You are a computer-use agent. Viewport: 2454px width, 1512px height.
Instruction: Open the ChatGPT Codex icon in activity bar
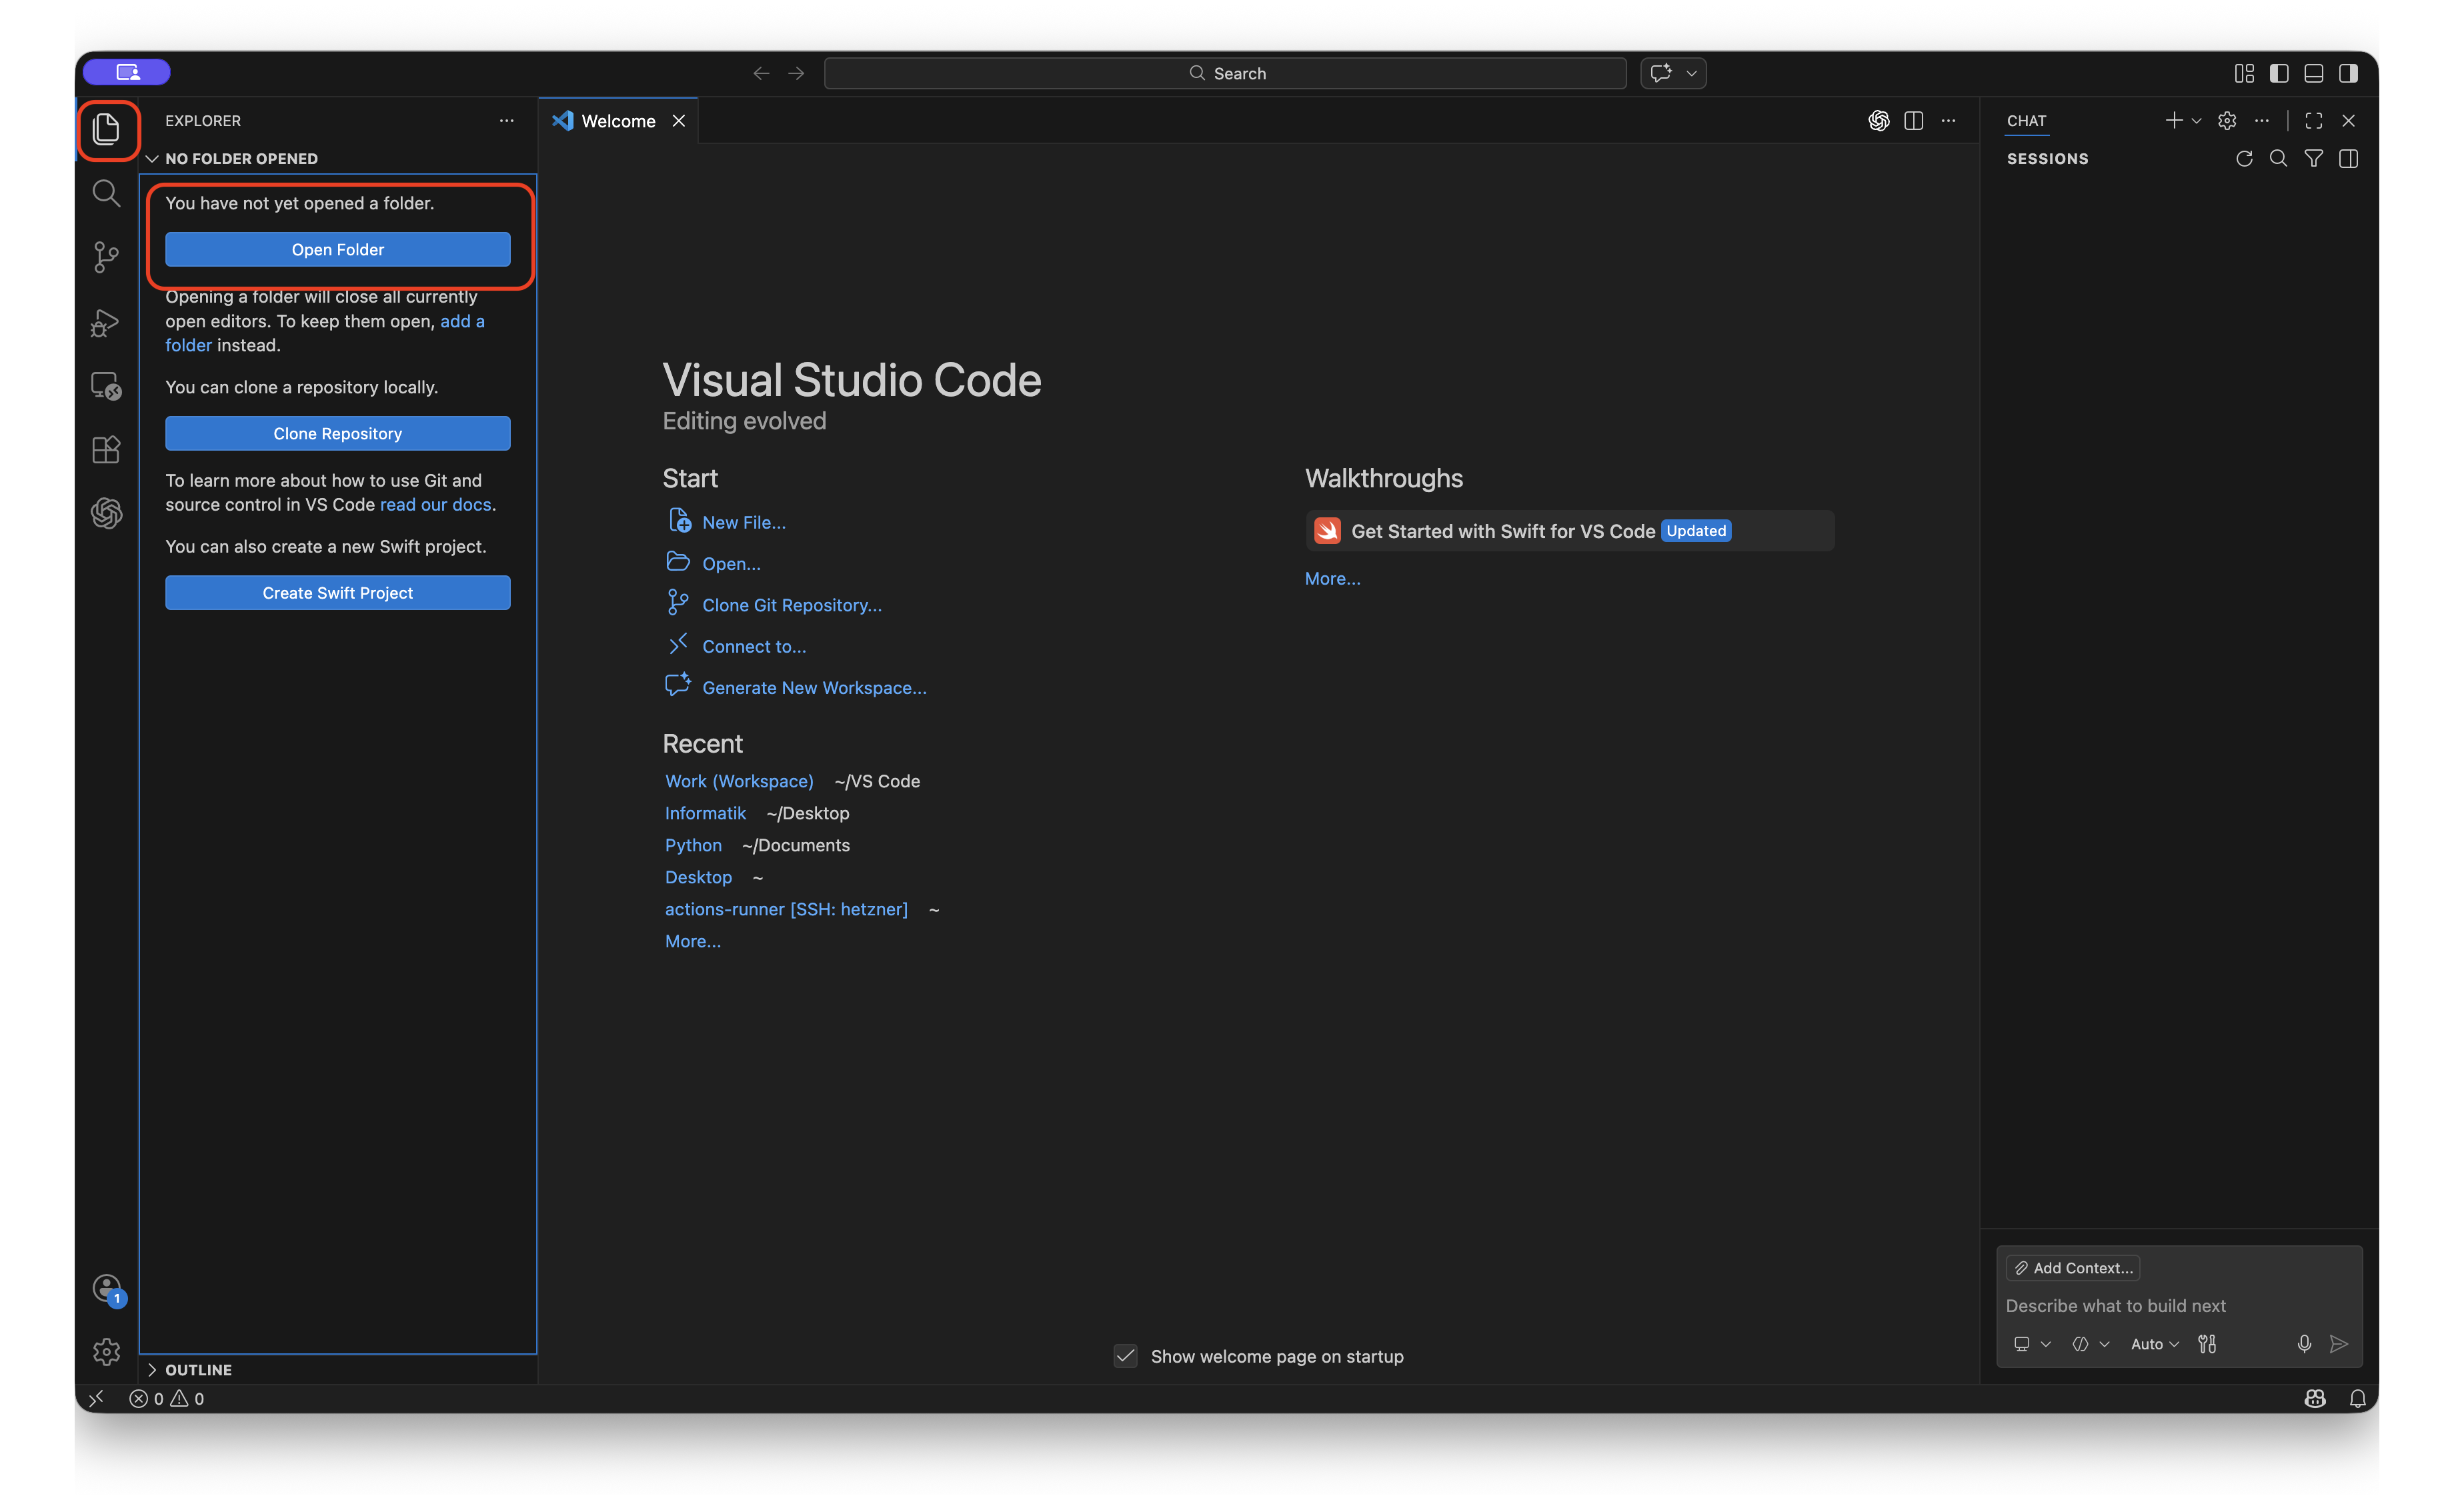pos(106,514)
